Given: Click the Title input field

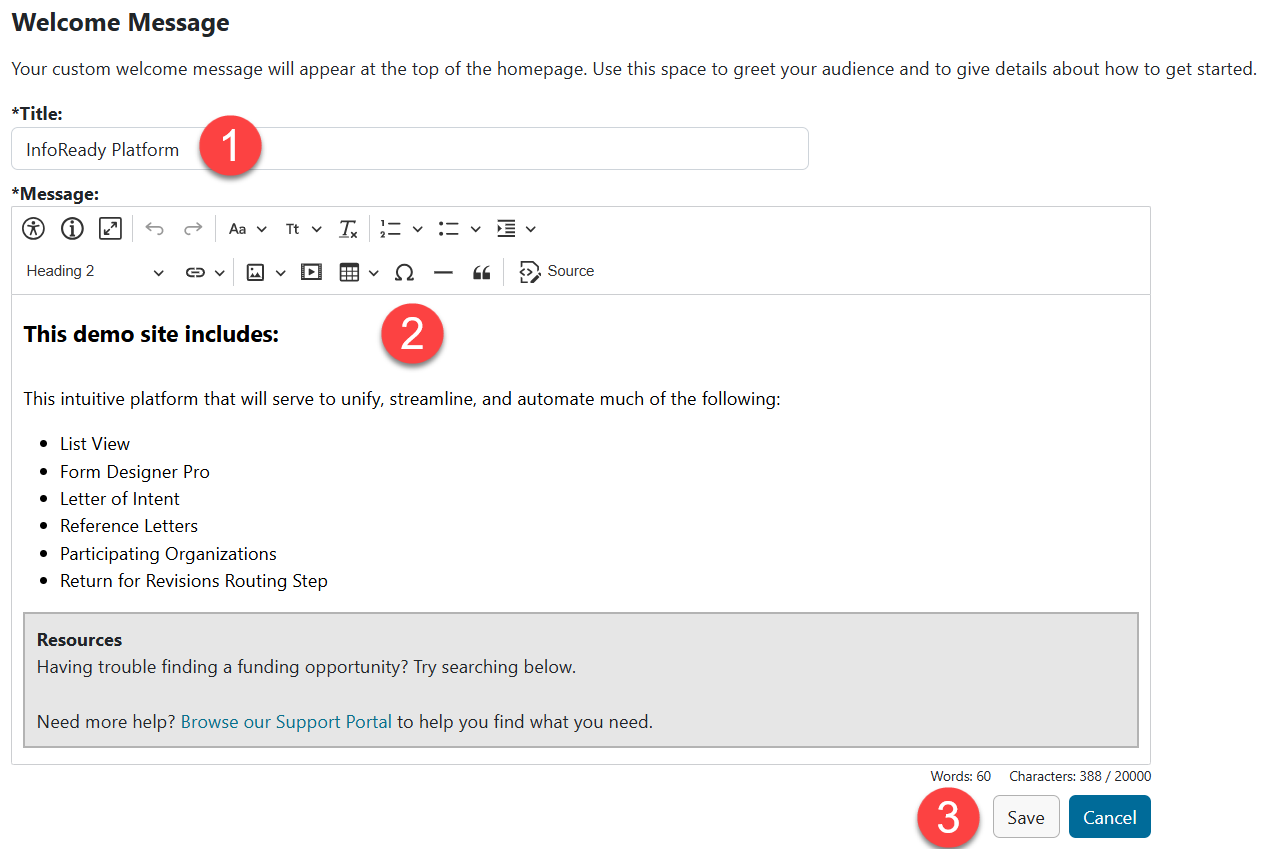Looking at the screenshot, I should click(x=410, y=149).
